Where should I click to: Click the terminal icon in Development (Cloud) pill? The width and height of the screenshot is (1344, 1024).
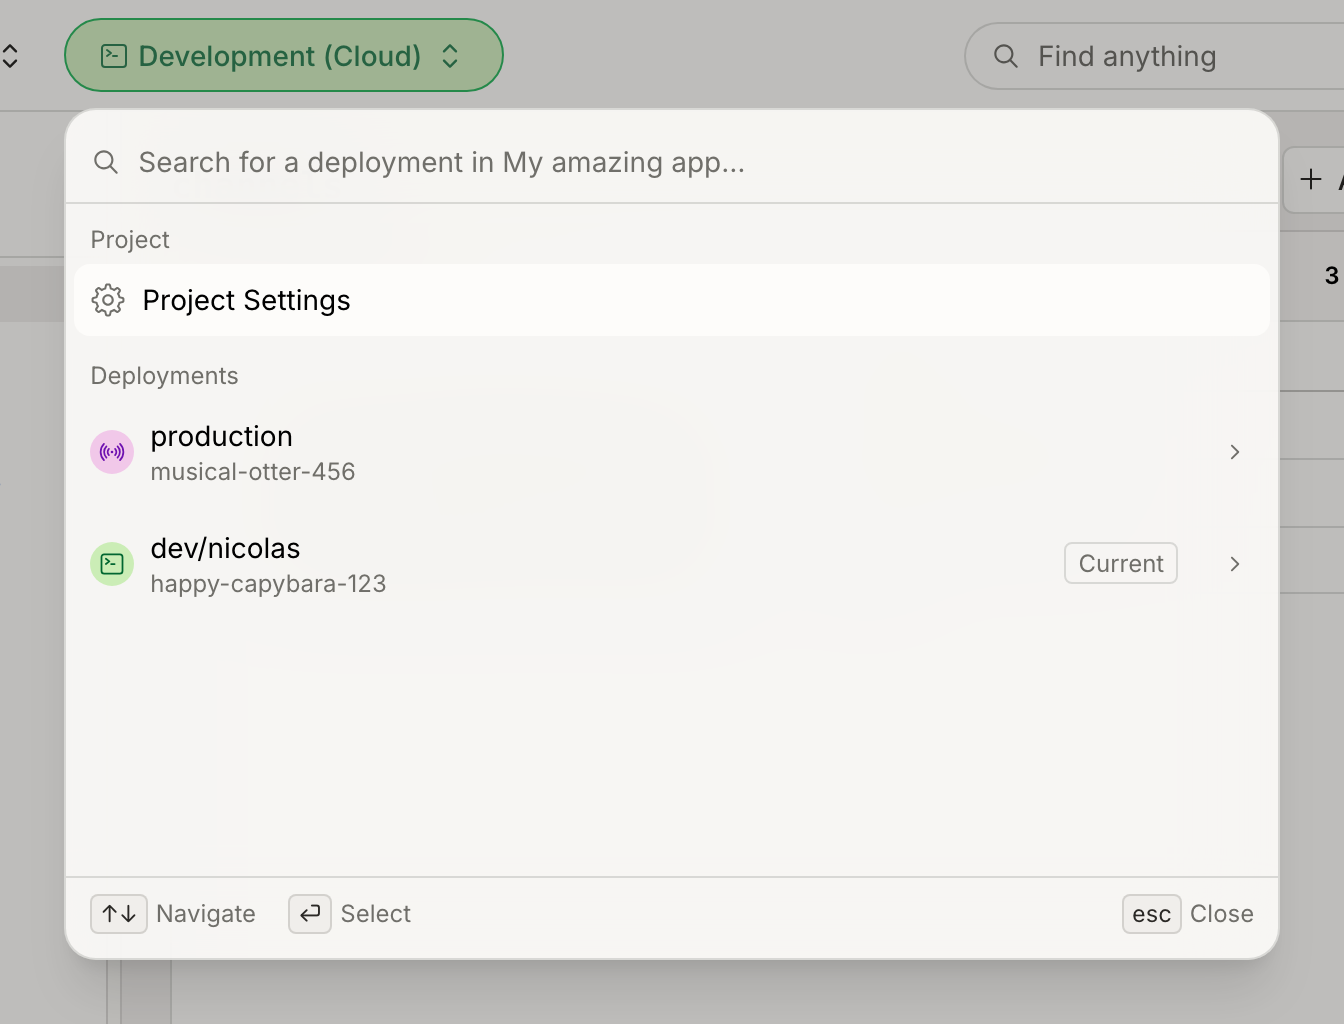(x=114, y=56)
